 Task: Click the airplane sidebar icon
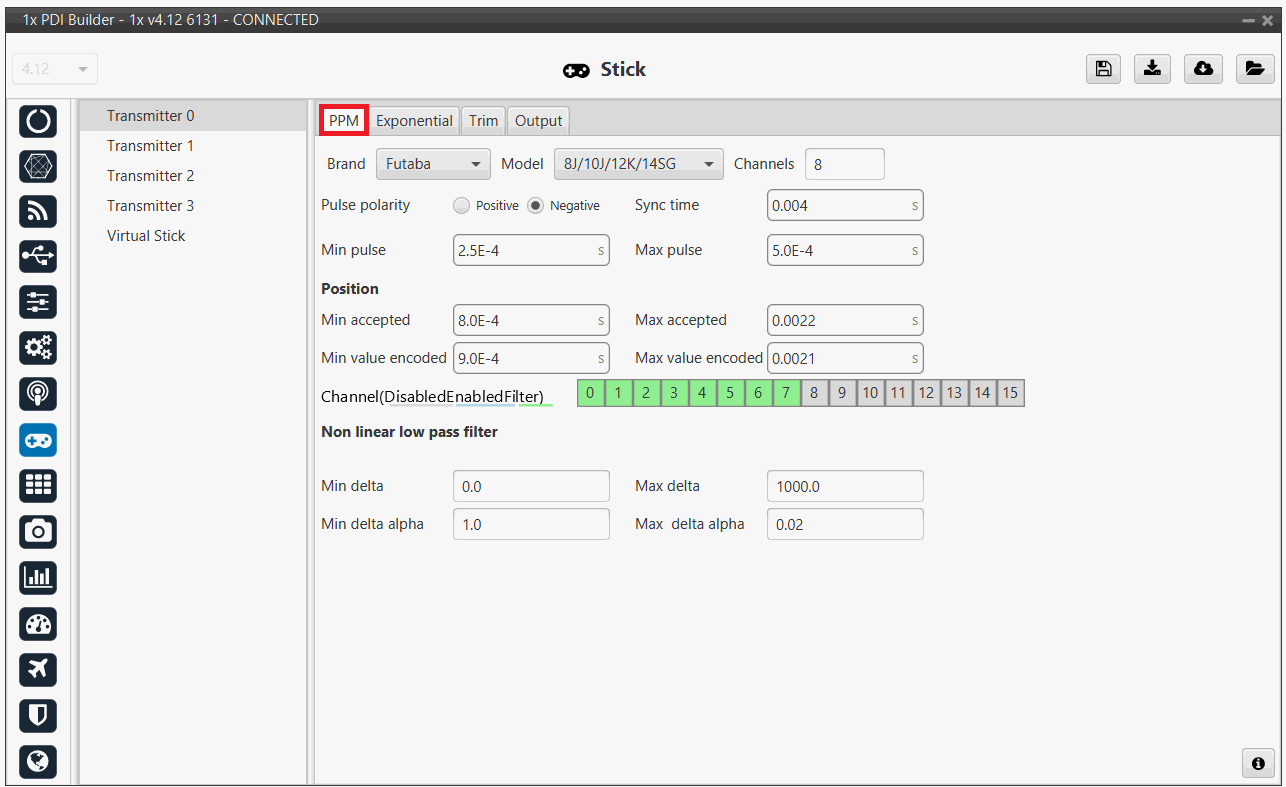coord(38,669)
